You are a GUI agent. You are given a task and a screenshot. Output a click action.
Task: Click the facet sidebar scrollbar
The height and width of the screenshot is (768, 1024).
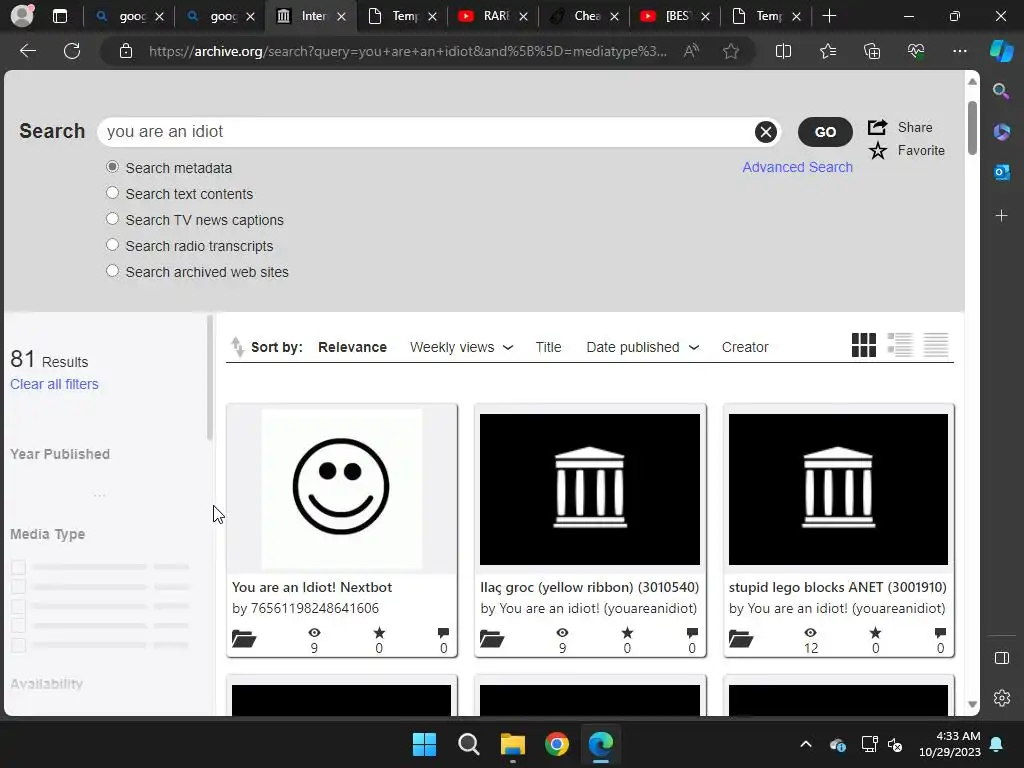pos(210,377)
